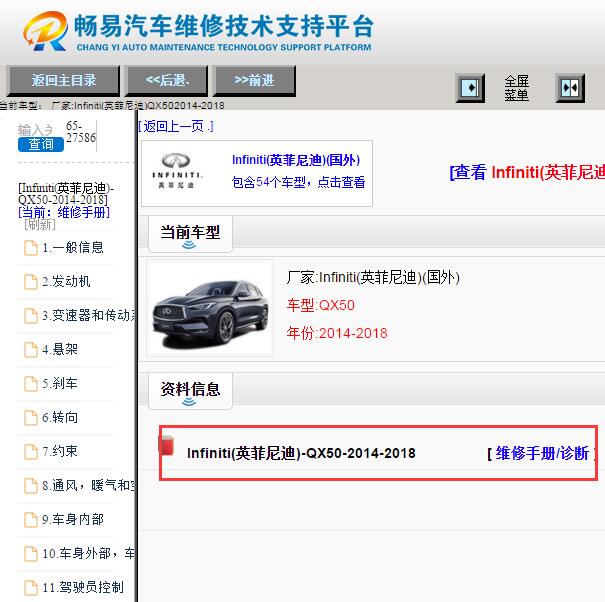Open the 维修手册/诊断 link
605x602 pixels.
(x=542, y=453)
